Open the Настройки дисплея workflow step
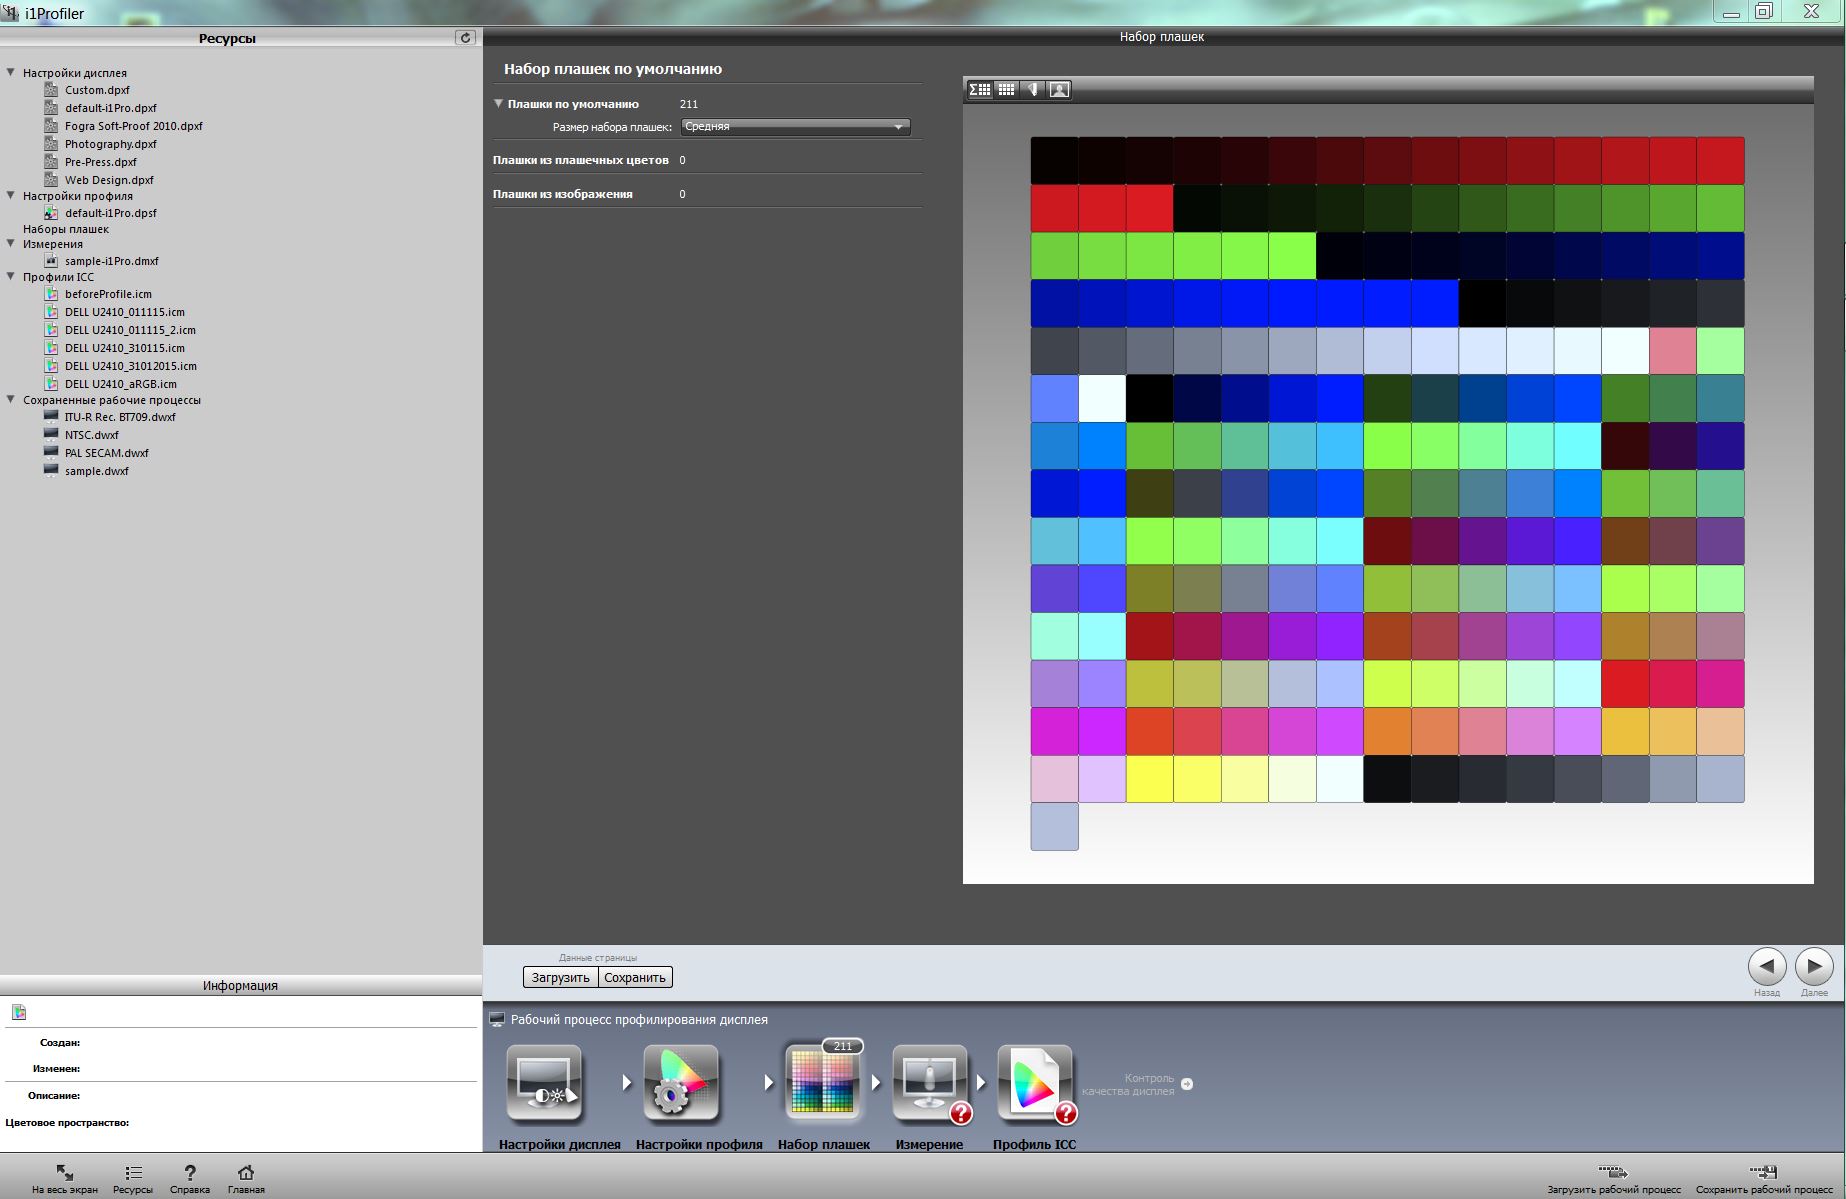 click(x=544, y=1084)
